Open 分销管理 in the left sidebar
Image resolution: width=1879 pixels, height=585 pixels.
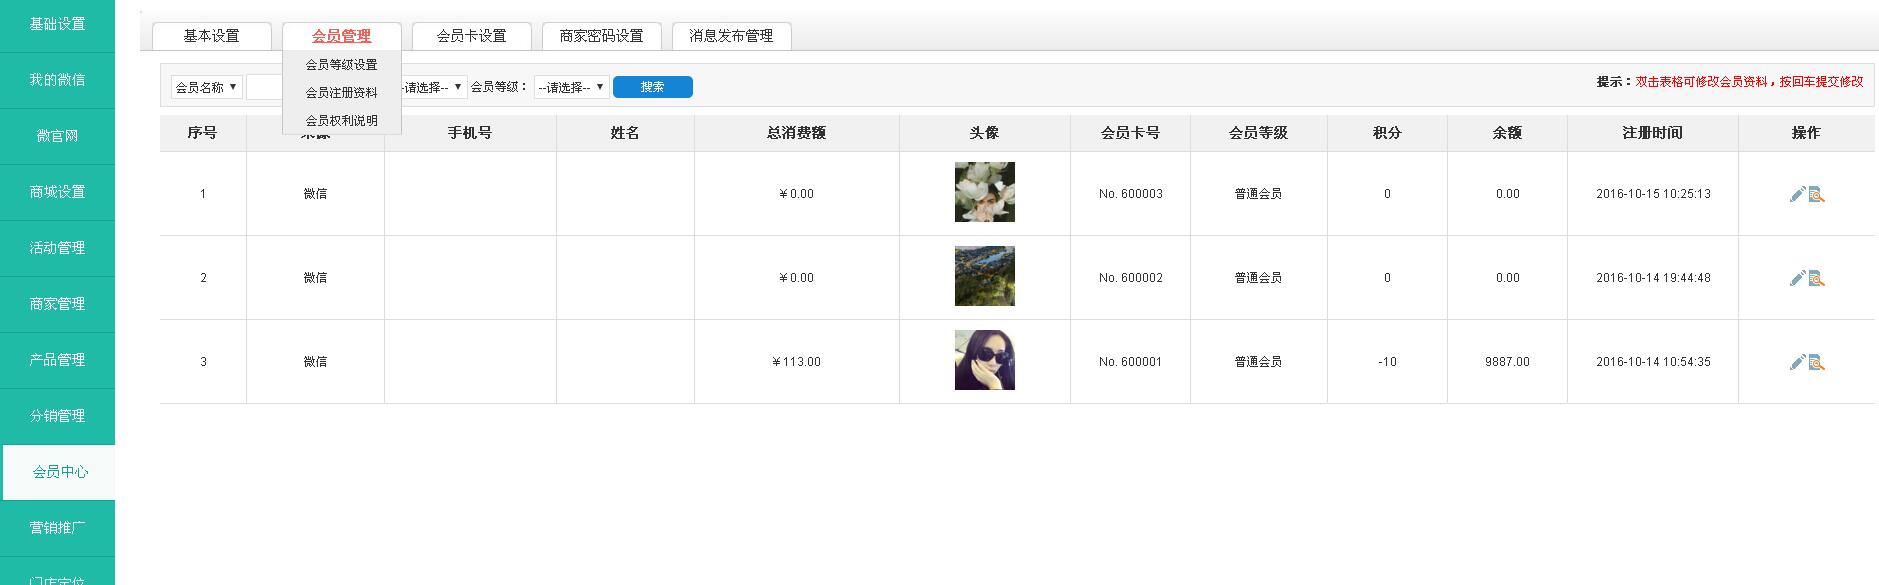tap(57, 416)
